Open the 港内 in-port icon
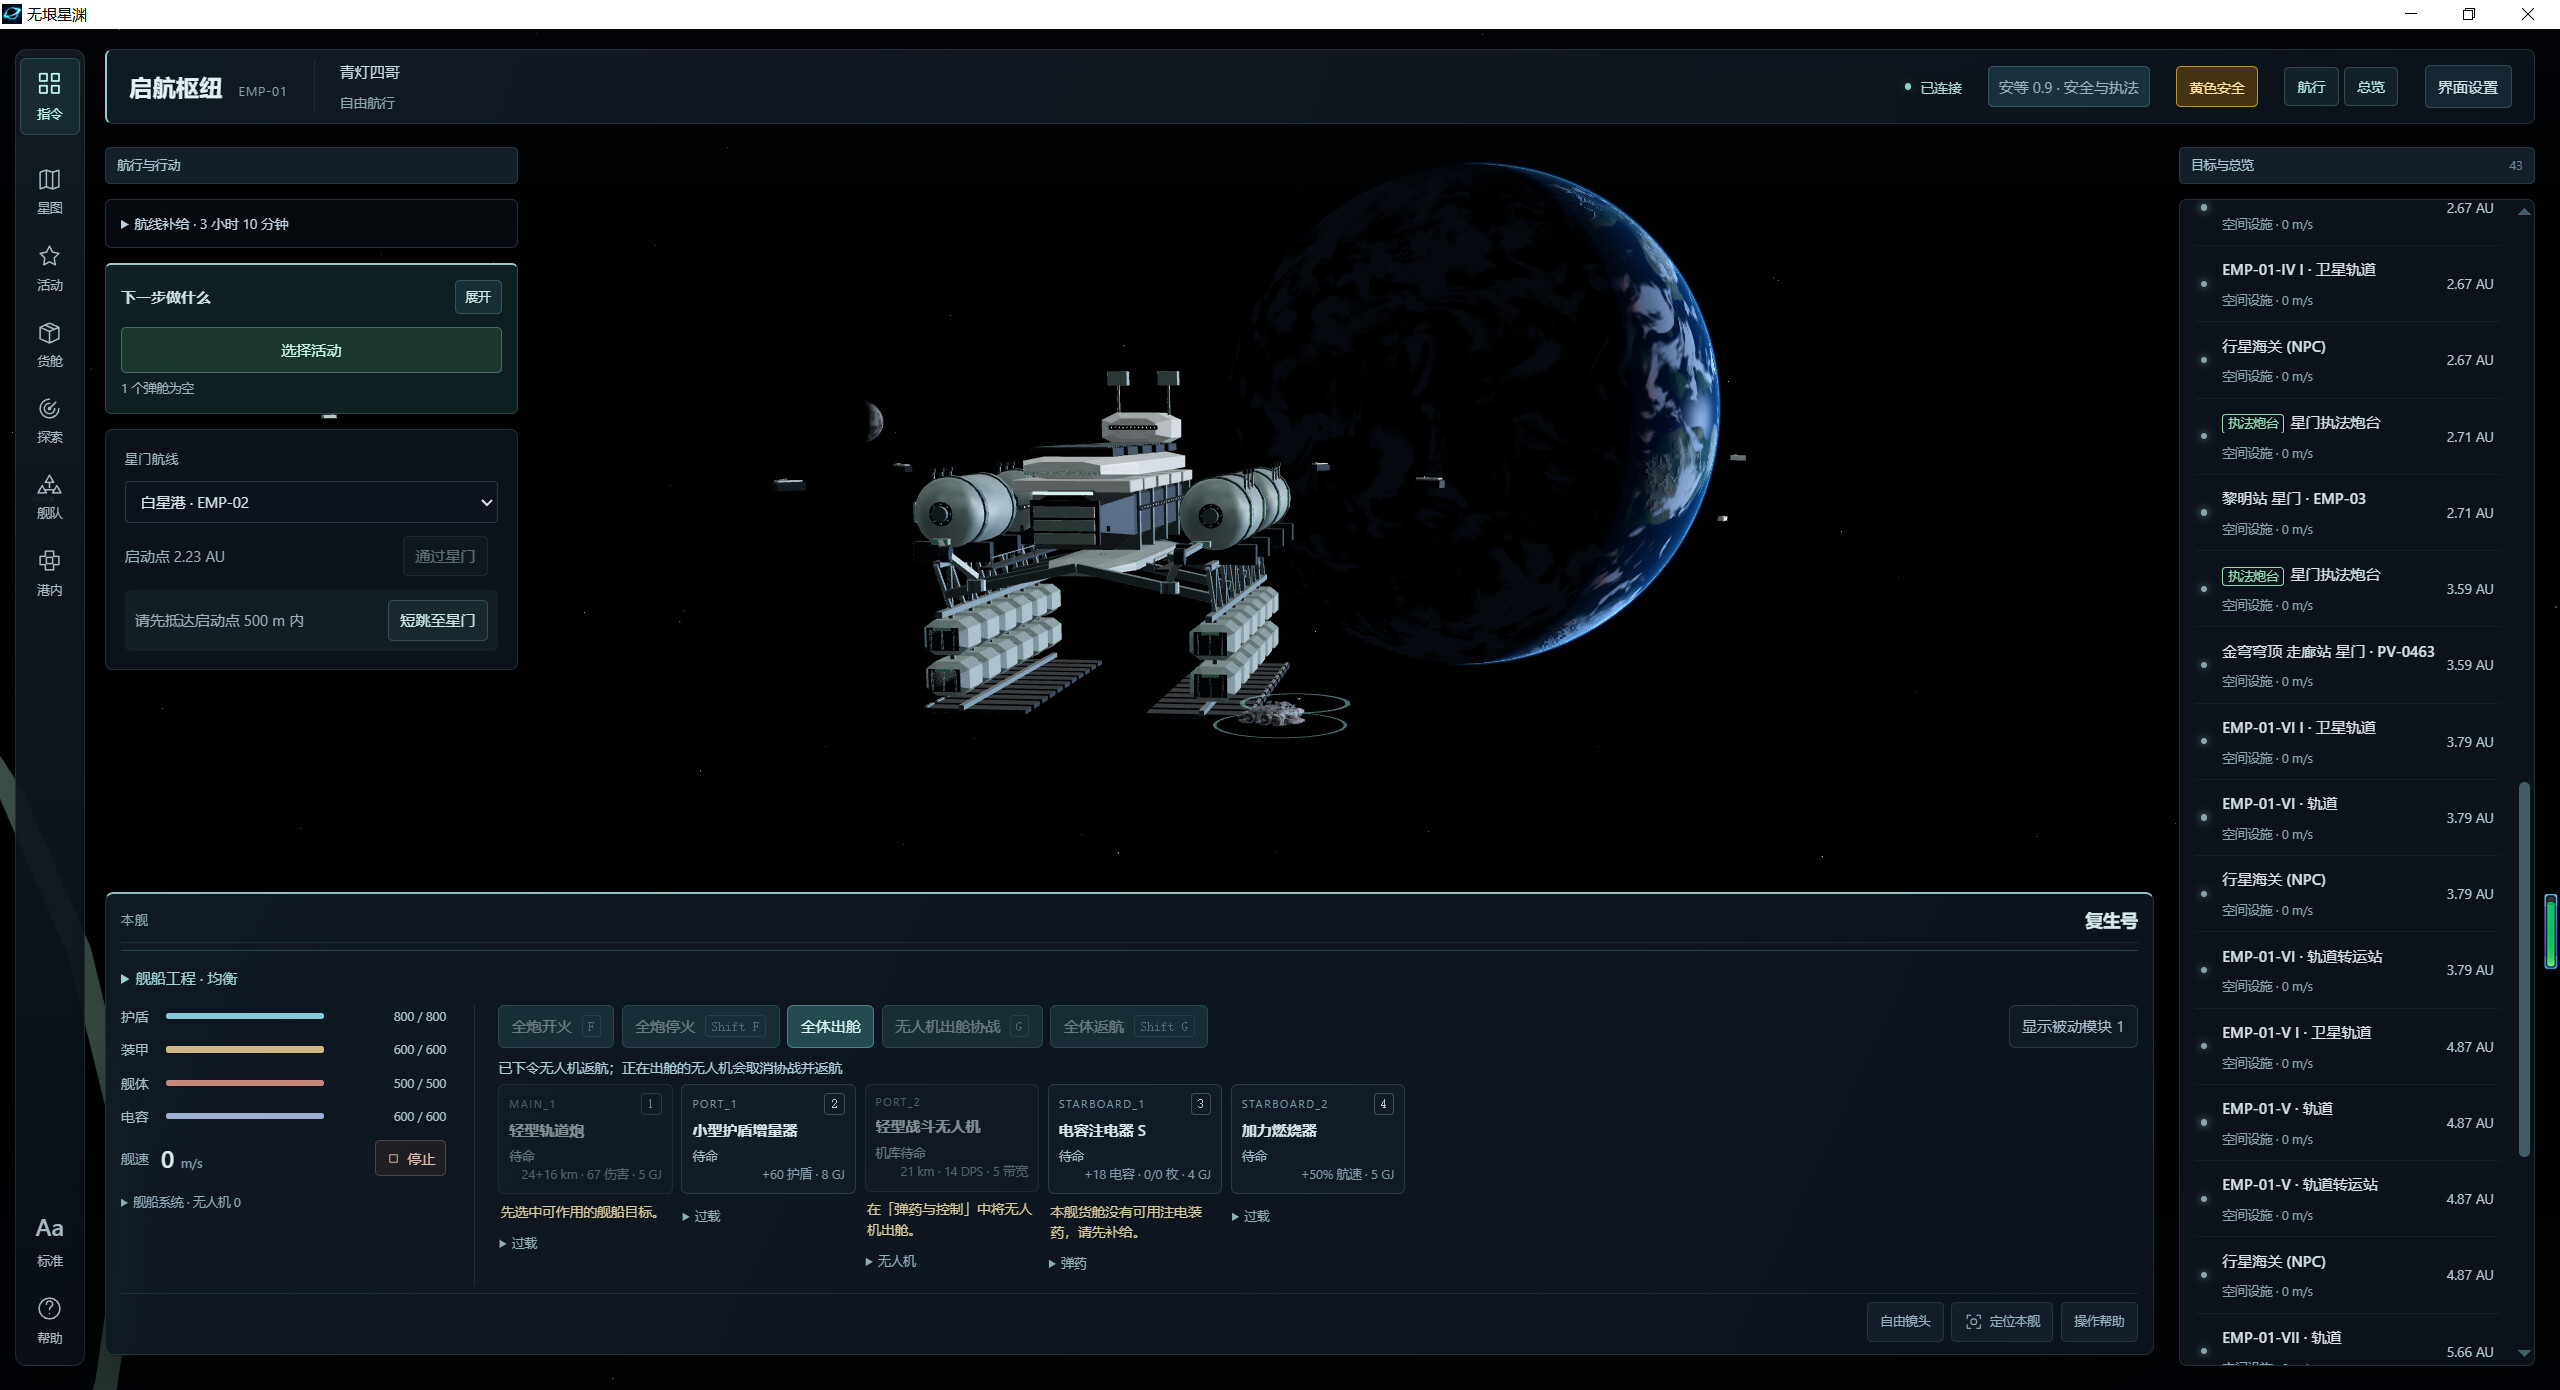Screen dimensions: 2560x1390 click(49, 573)
